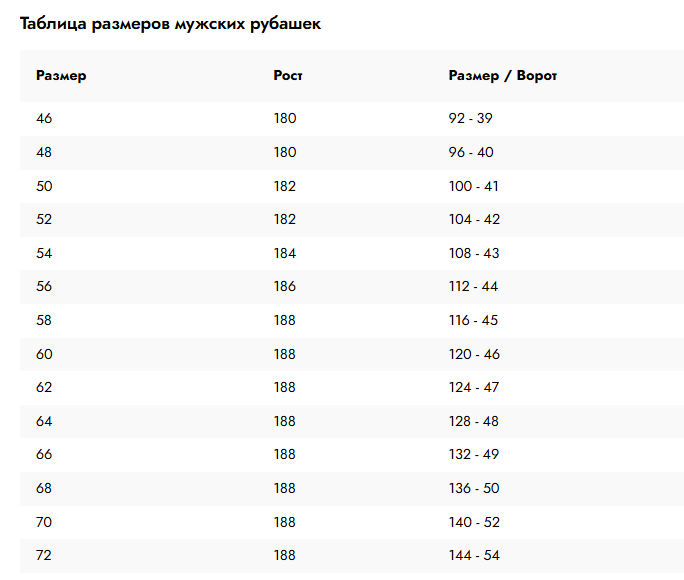Viewport: 684px width, 580px height.
Task: Click height value 186
Action: click(x=285, y=287)
